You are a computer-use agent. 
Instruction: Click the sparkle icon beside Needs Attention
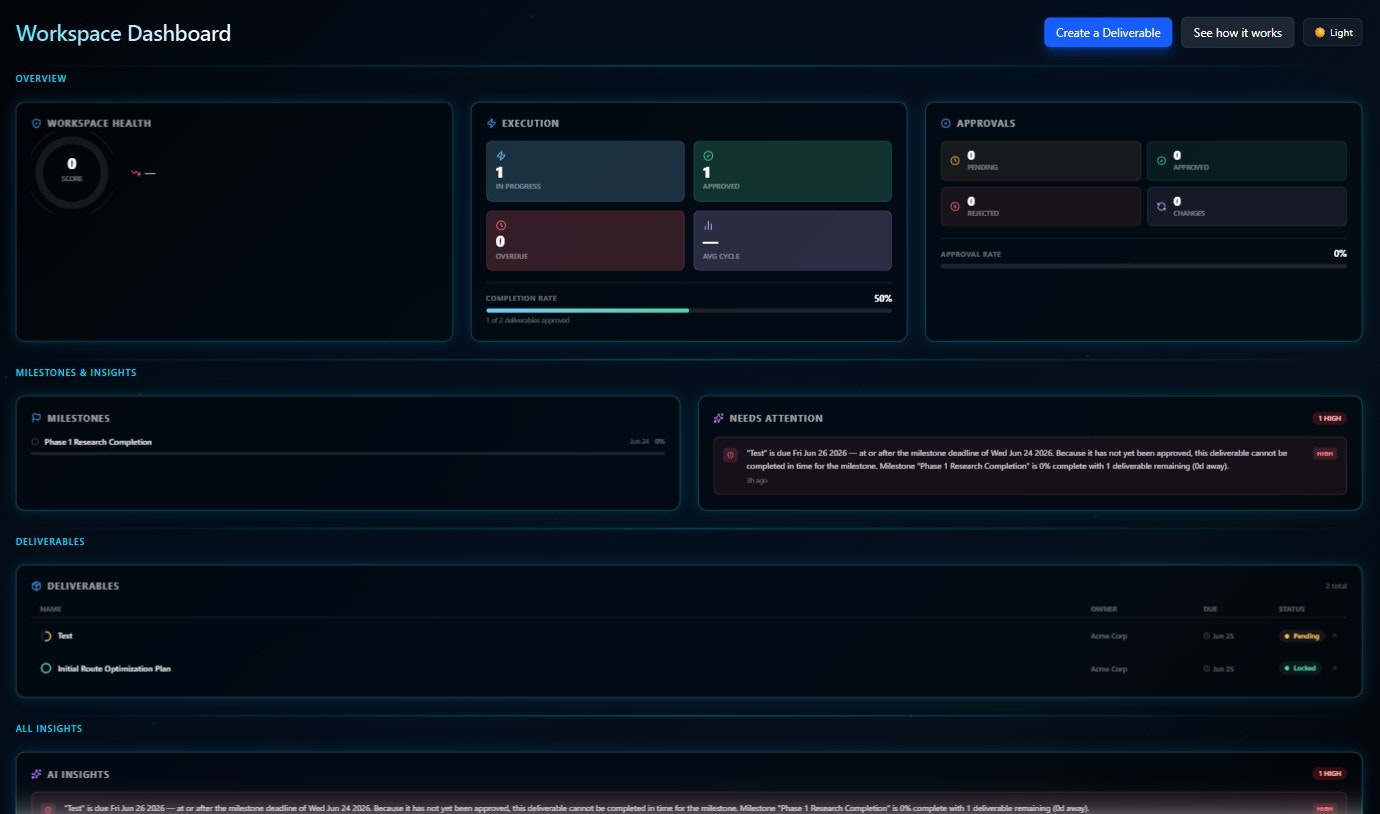719,418
